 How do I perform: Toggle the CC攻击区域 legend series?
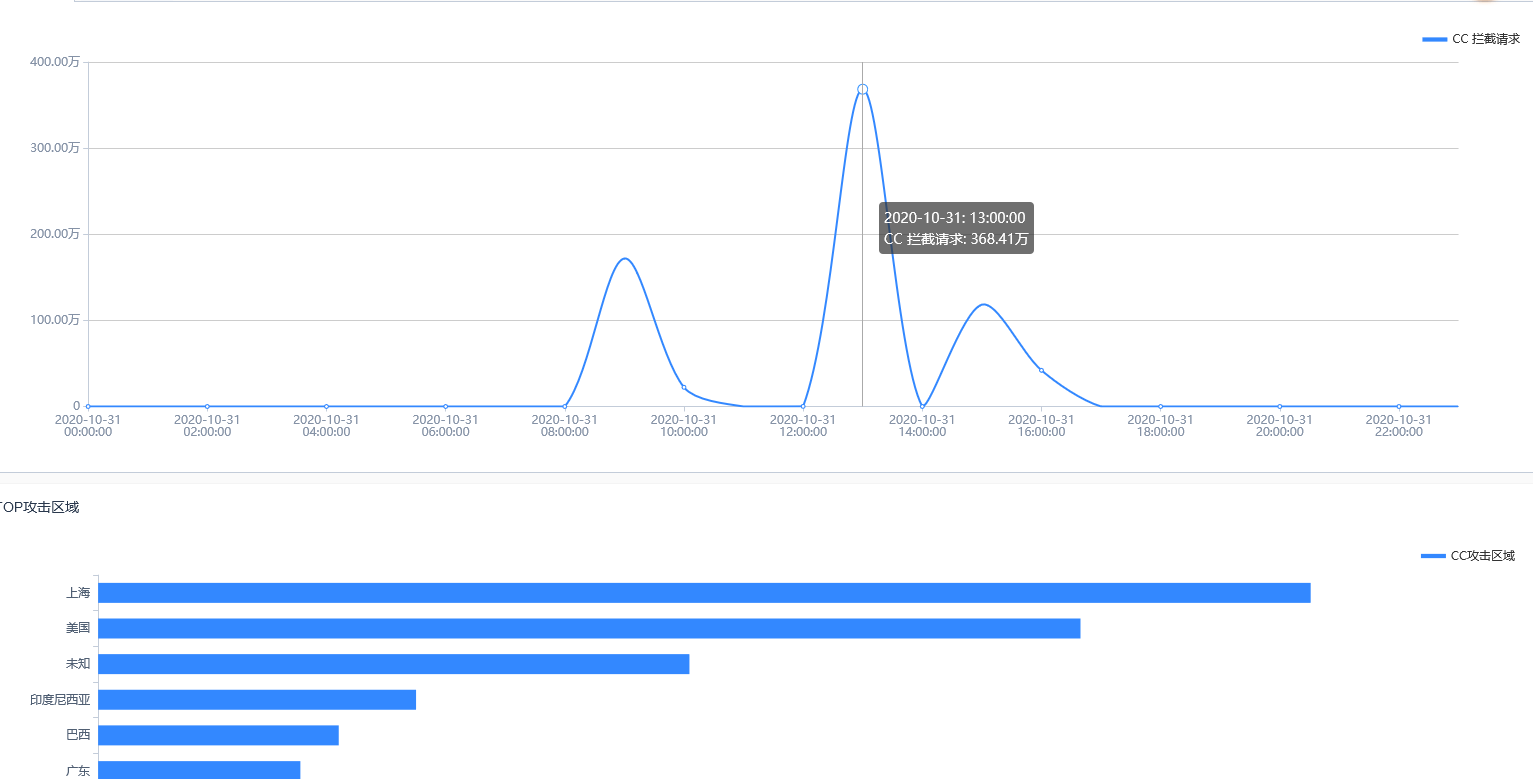coord(1468,556)
